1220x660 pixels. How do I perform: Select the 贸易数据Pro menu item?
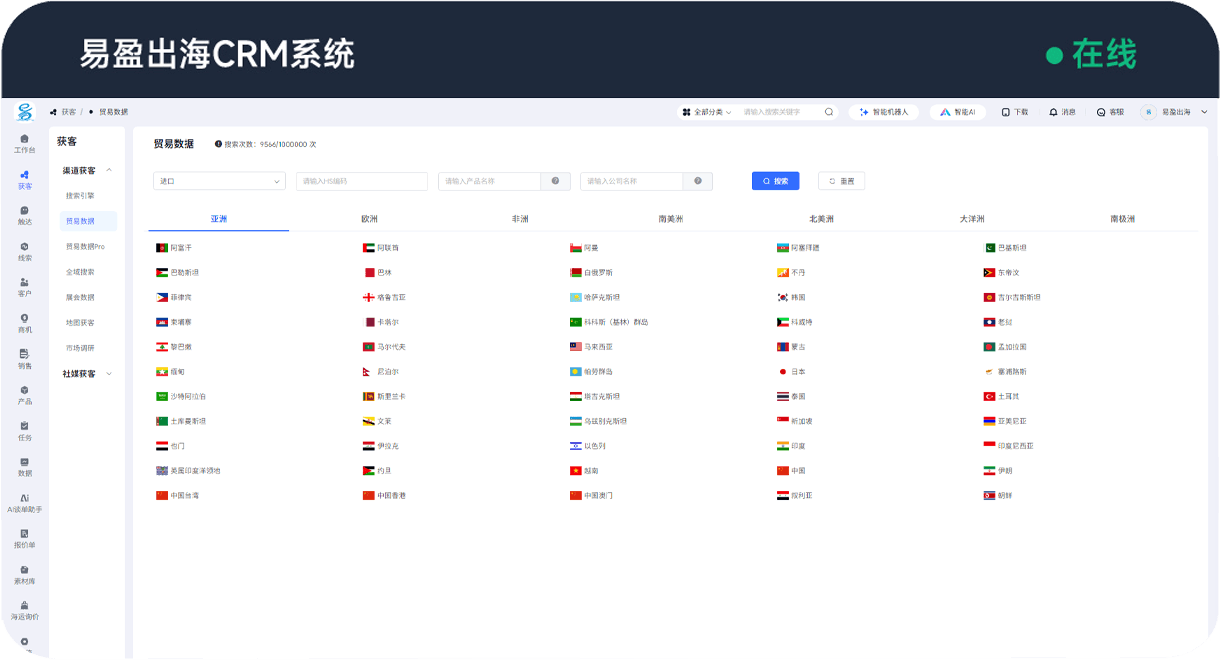click(86, 246)
